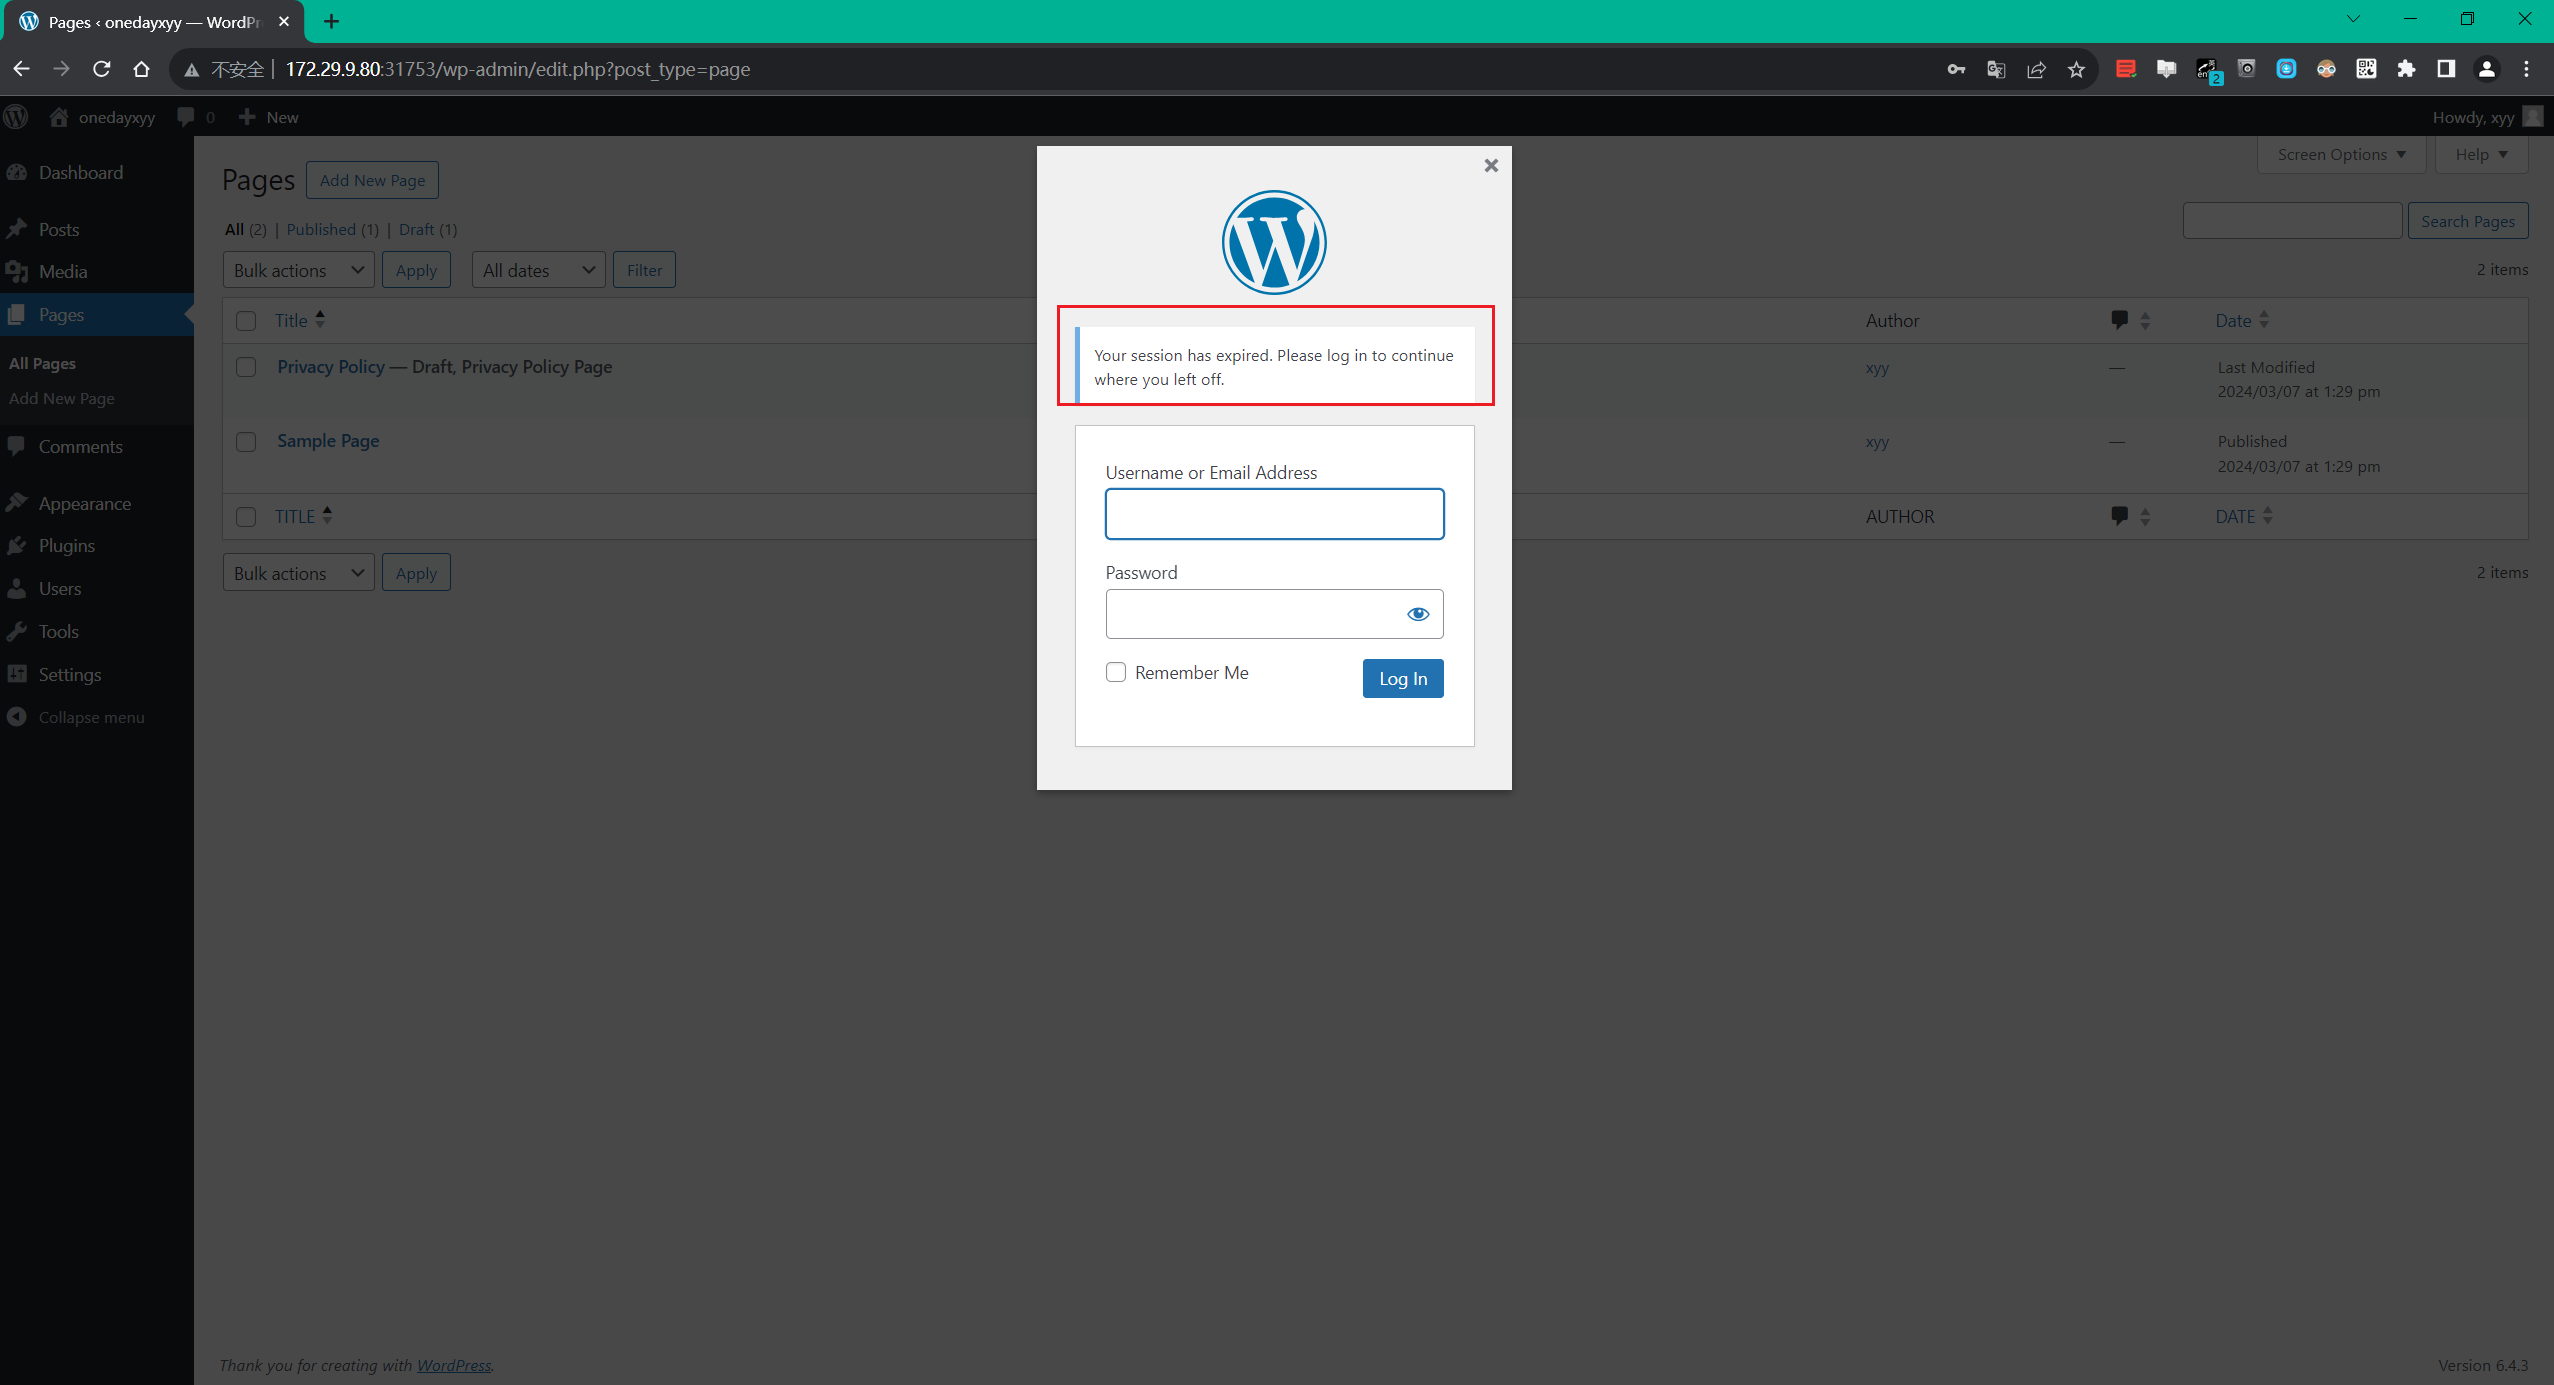Go to browser home page
2554x1385 pixels.
(142, 69)
